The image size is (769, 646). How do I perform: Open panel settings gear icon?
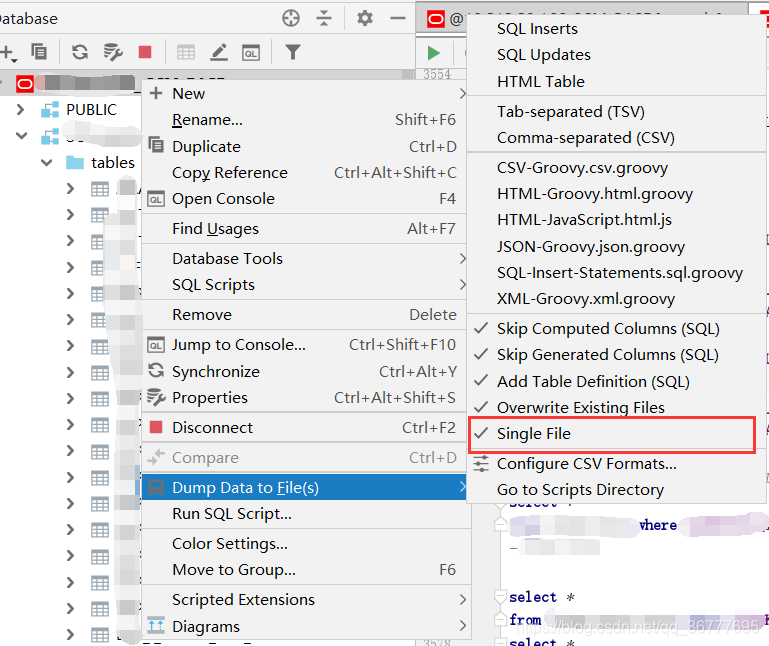tap(364, 18)
